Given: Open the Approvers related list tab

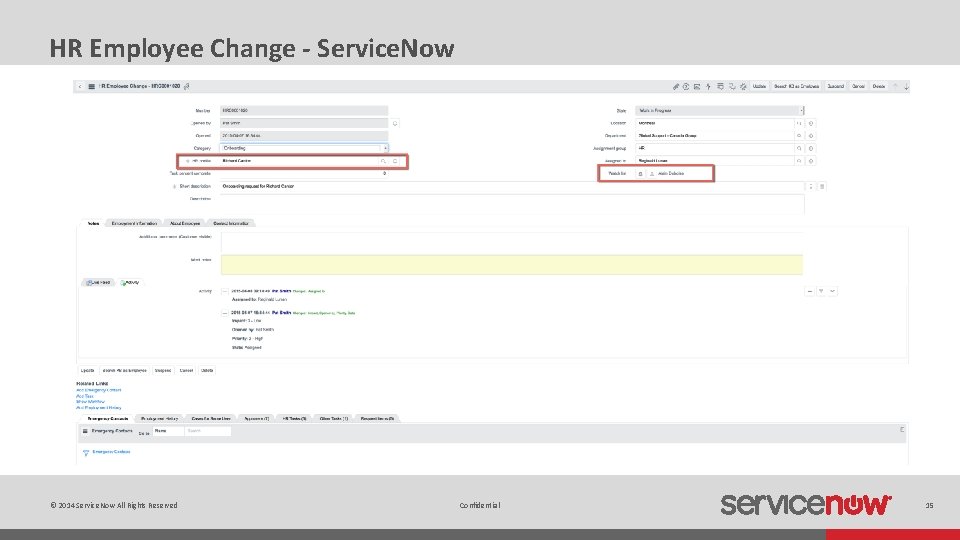Looking at the screenshot, I should [x=257, y=419].
